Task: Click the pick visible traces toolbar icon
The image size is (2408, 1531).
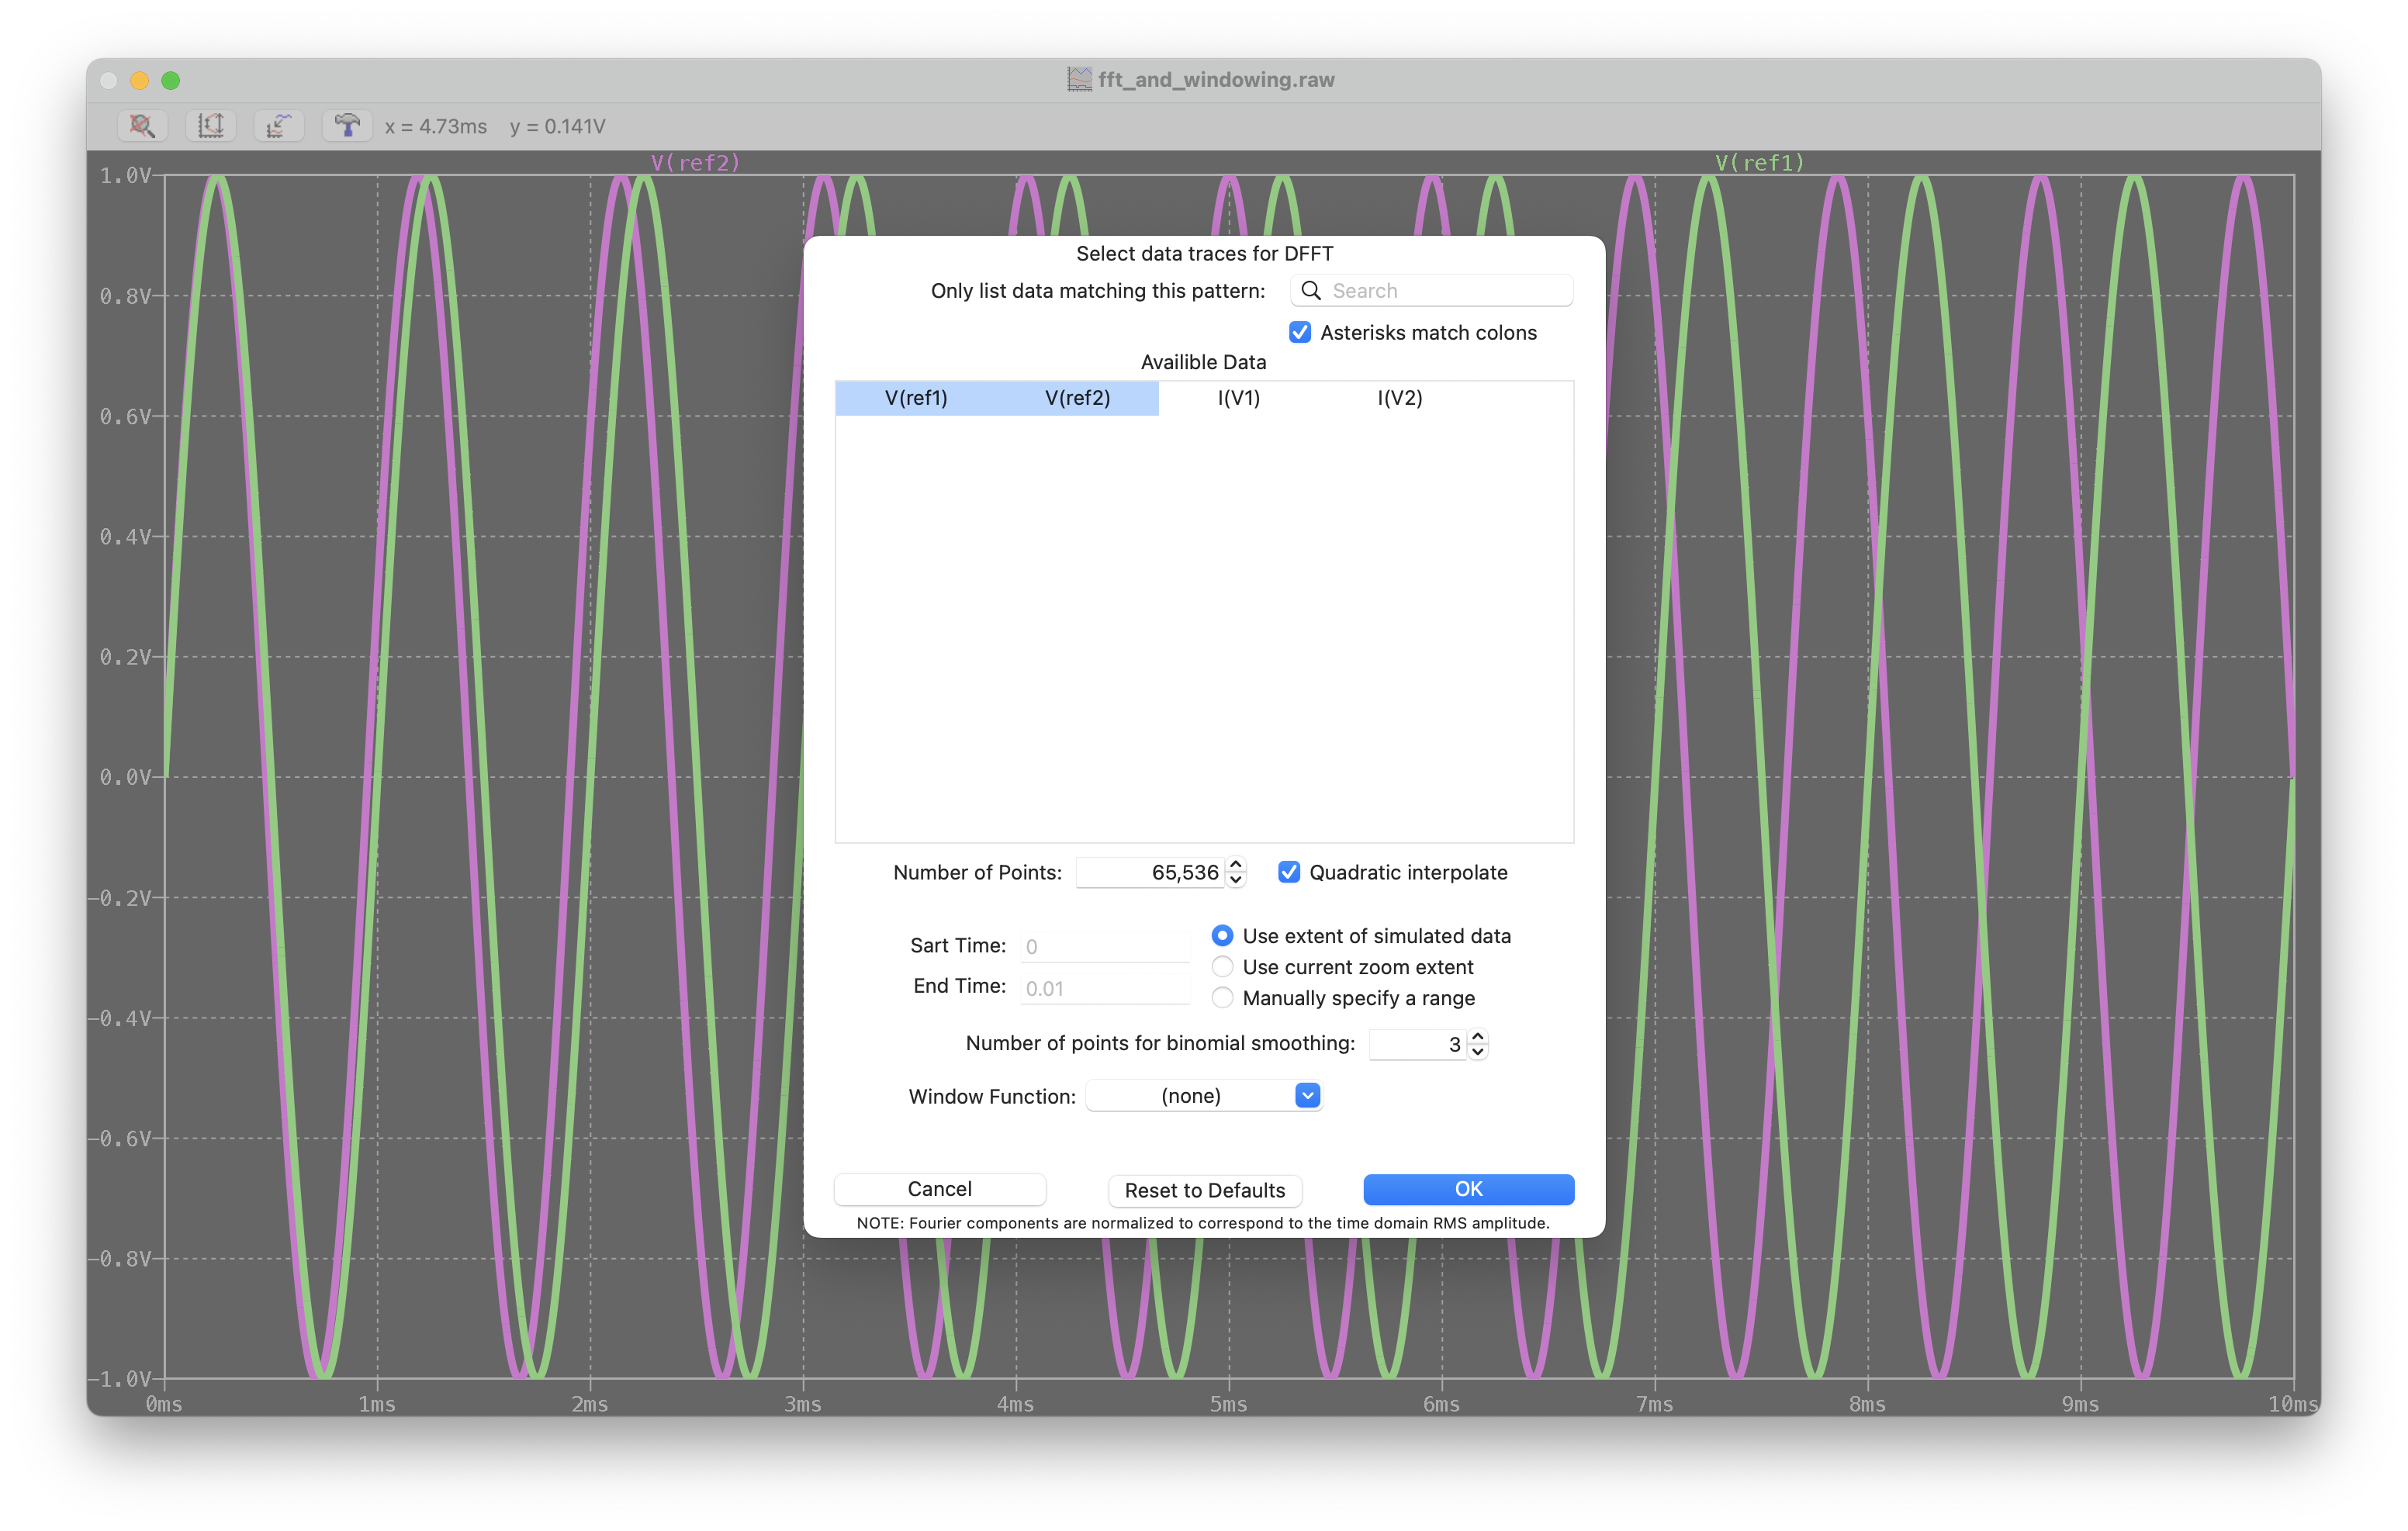Action: 278,126
